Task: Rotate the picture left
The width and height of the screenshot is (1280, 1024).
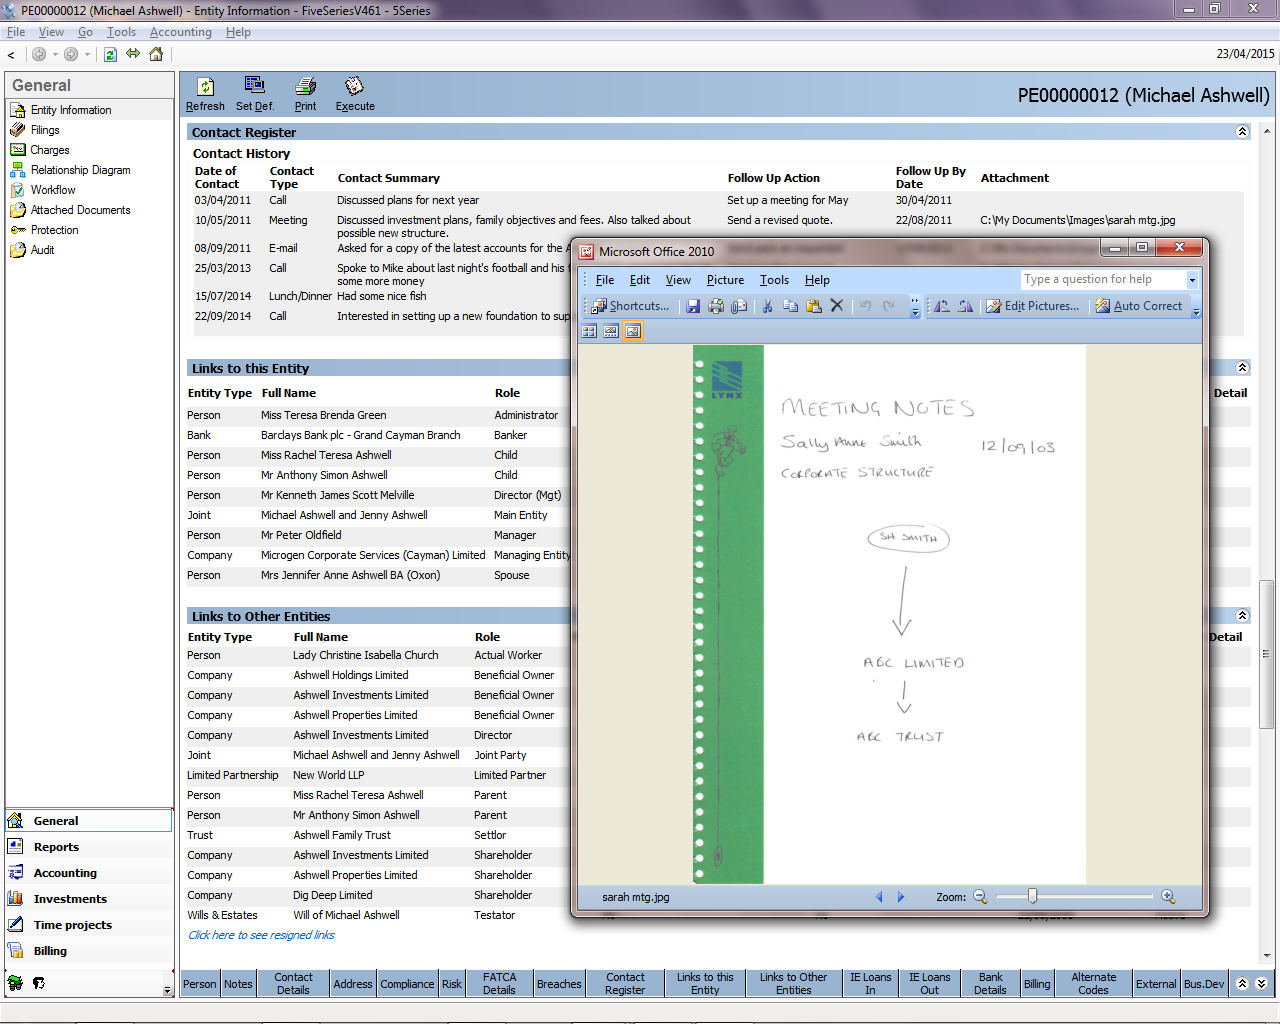Action: [942, 306]
